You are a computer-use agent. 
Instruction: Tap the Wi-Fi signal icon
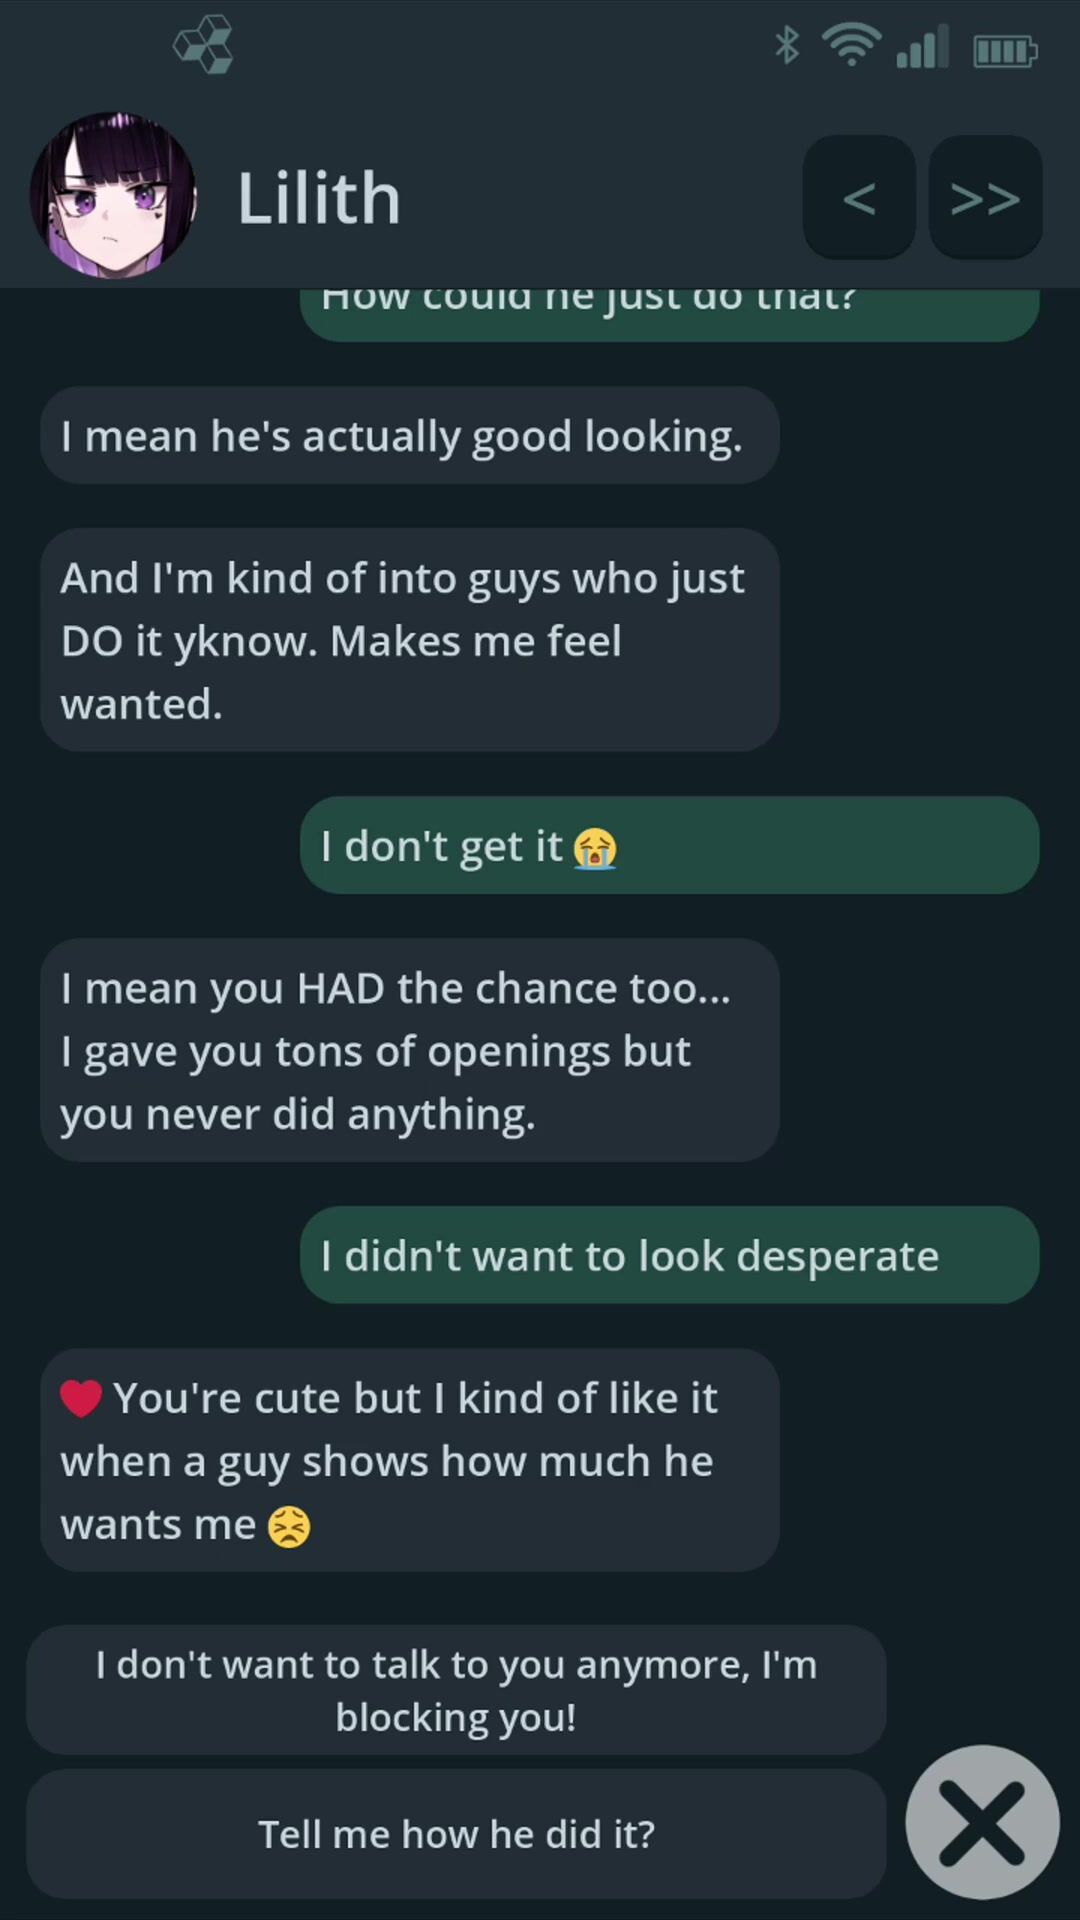click(851, 45)
